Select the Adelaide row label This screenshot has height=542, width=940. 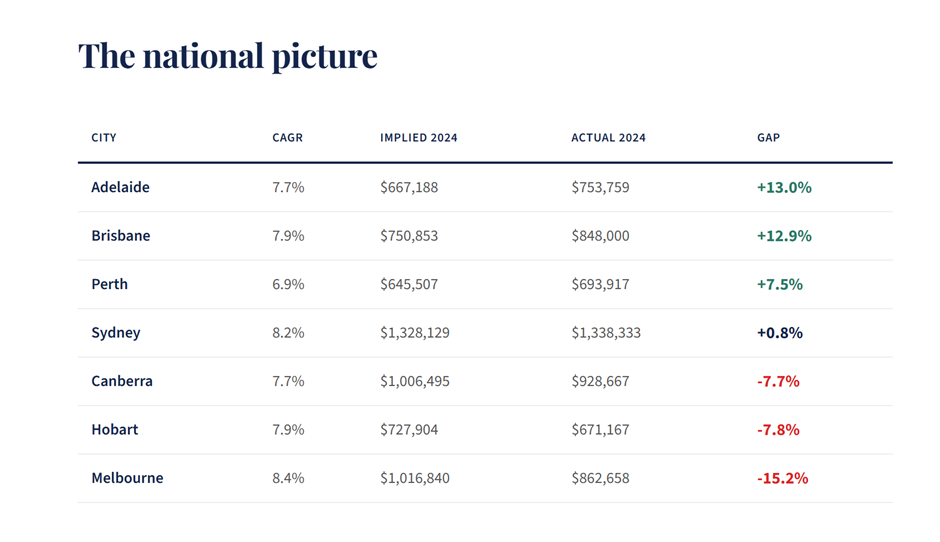coord(120,187)
